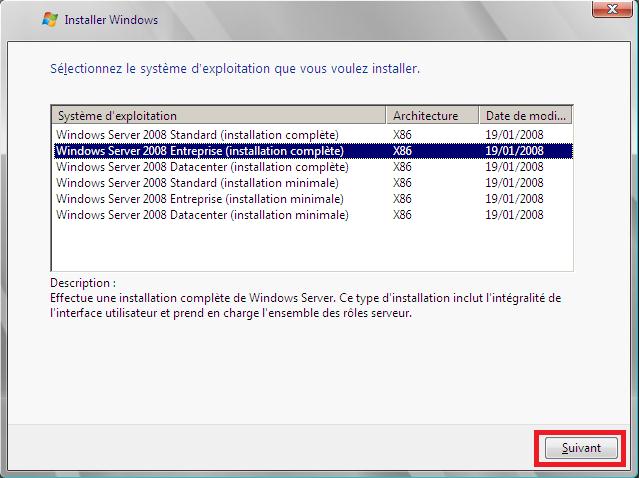
Task: Select Windows Server 2008 Entreprise (installation complète)
Action: click(x=313, y=151)
